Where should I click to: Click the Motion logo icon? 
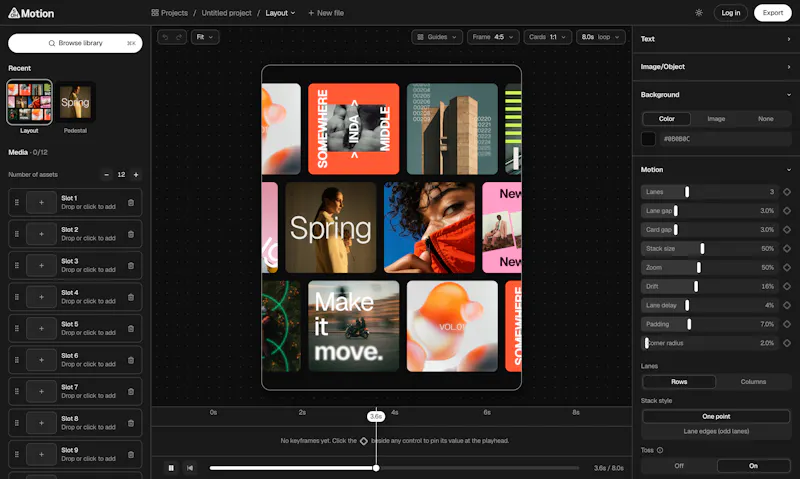coord(14,13)
